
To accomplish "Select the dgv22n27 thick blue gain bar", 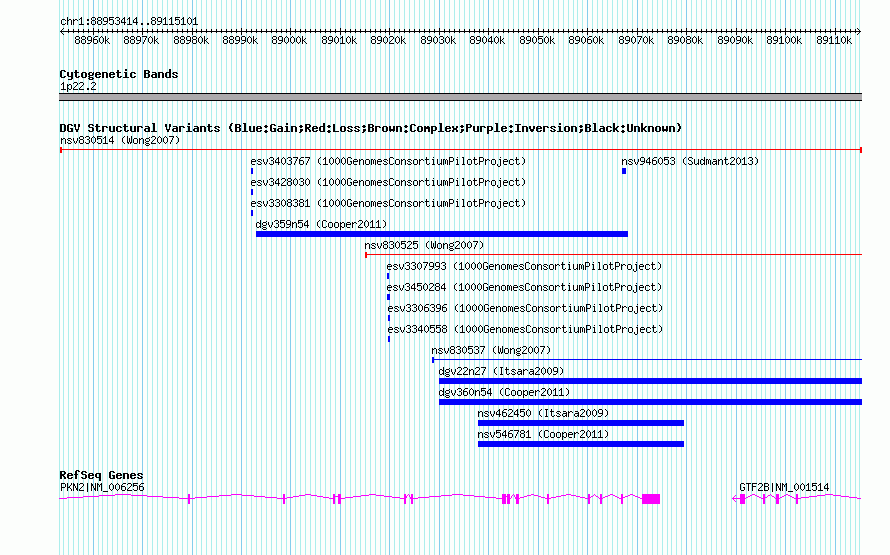I will [650, 381].
